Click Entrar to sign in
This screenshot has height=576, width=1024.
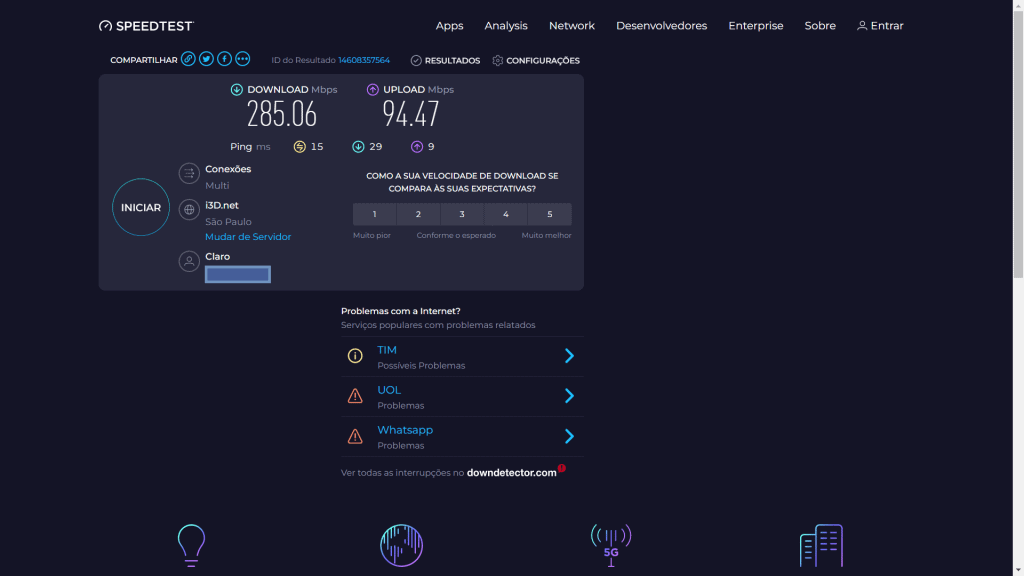880,26
